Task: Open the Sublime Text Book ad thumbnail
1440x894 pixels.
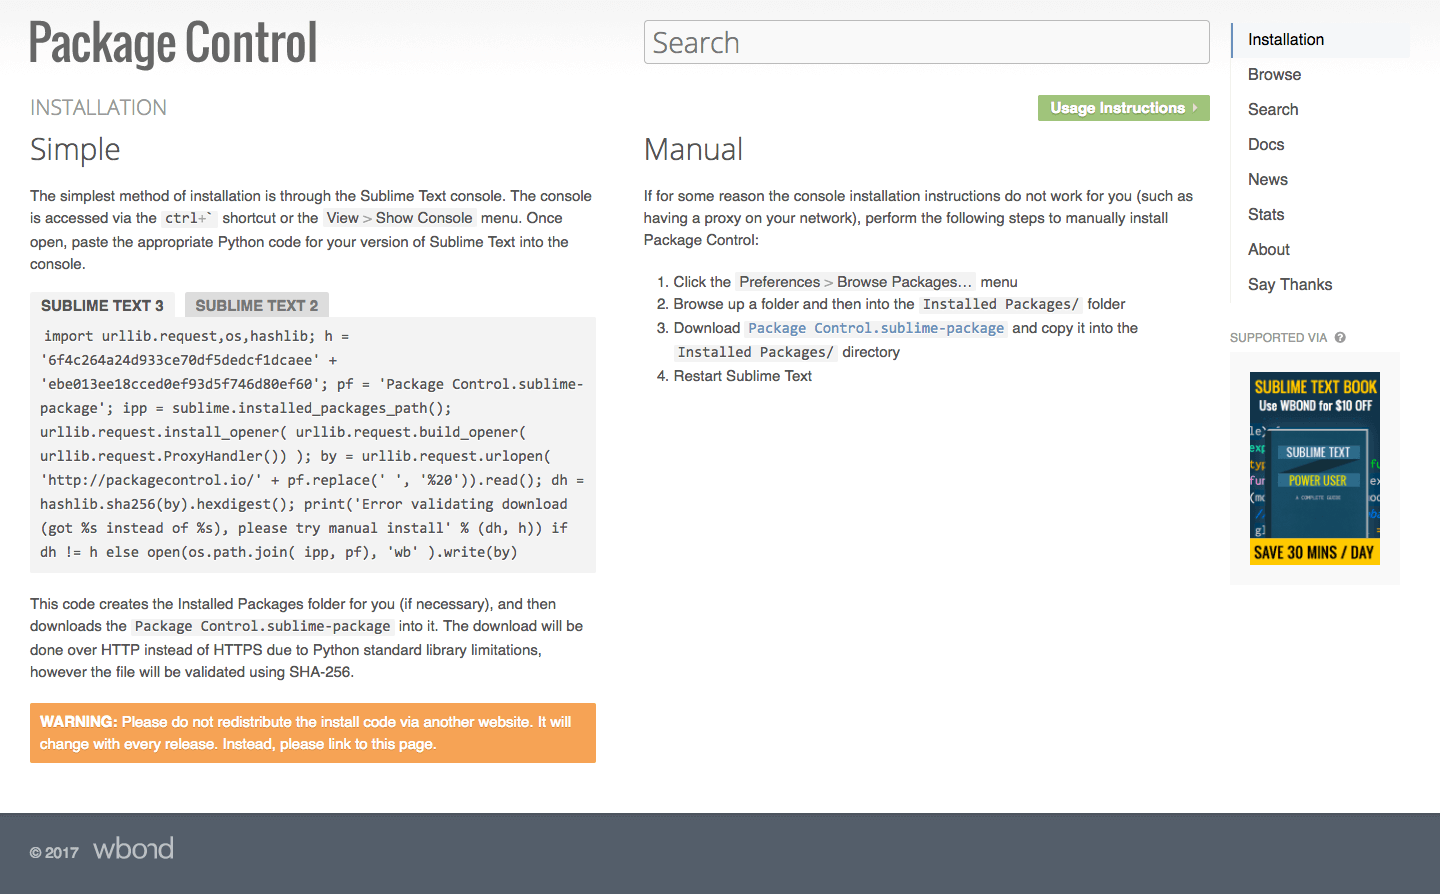Action: [1315, 469]
